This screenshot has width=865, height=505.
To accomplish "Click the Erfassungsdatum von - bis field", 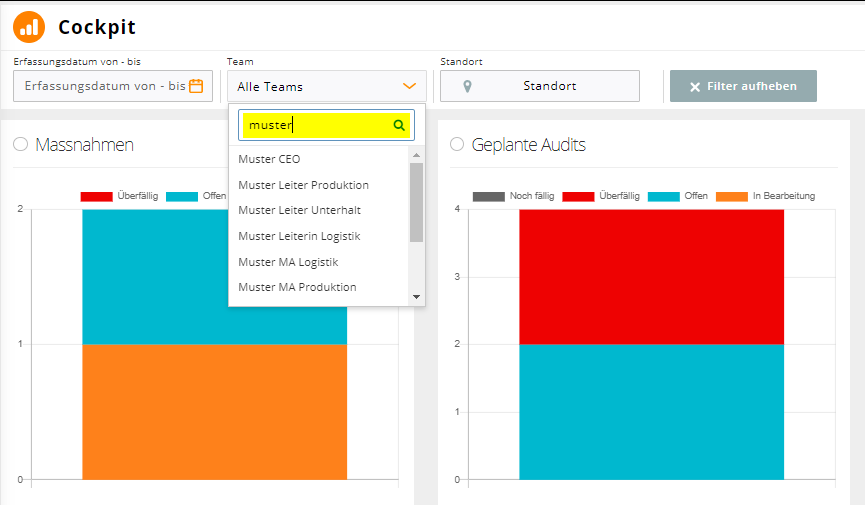I will [113, 86].
